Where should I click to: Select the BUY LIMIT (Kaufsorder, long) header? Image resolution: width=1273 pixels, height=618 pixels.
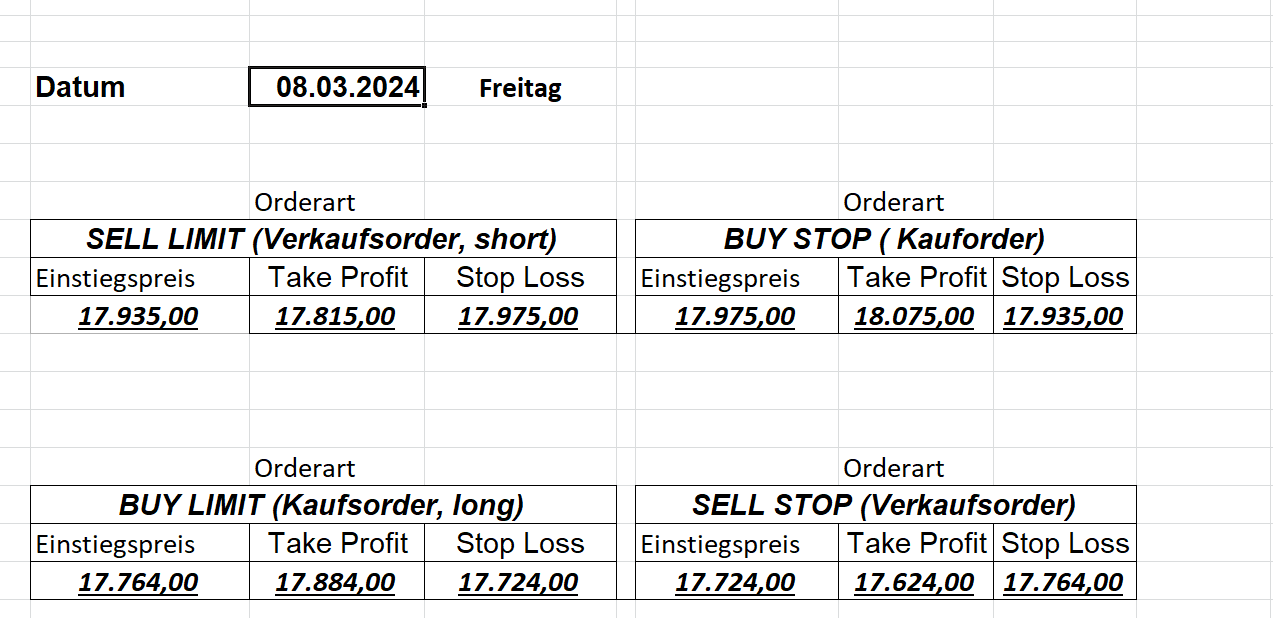click(x=322, y=505)
